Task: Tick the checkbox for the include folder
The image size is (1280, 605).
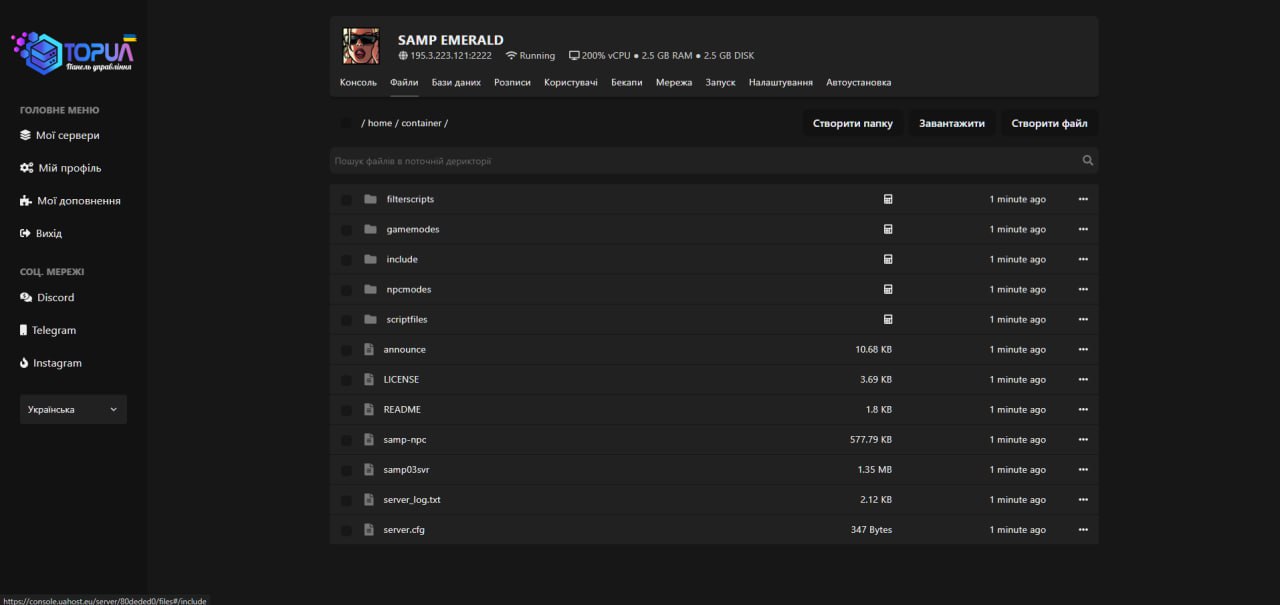Action: pos(346,260)
